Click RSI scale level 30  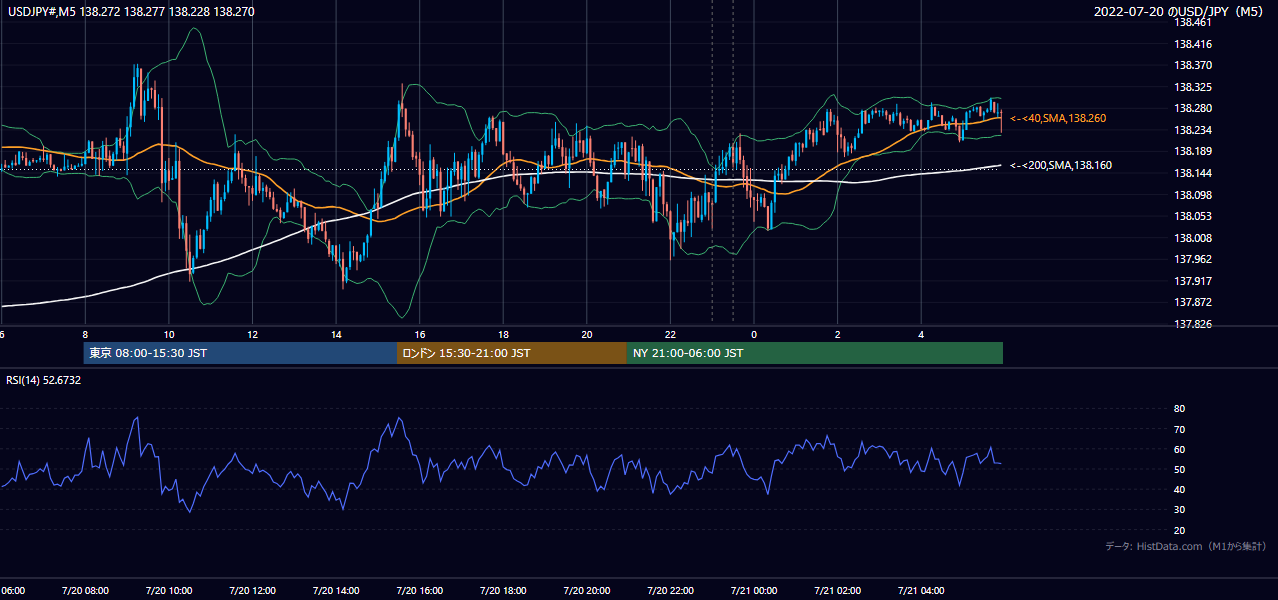pyautogui.click(x=1180, y=510)
